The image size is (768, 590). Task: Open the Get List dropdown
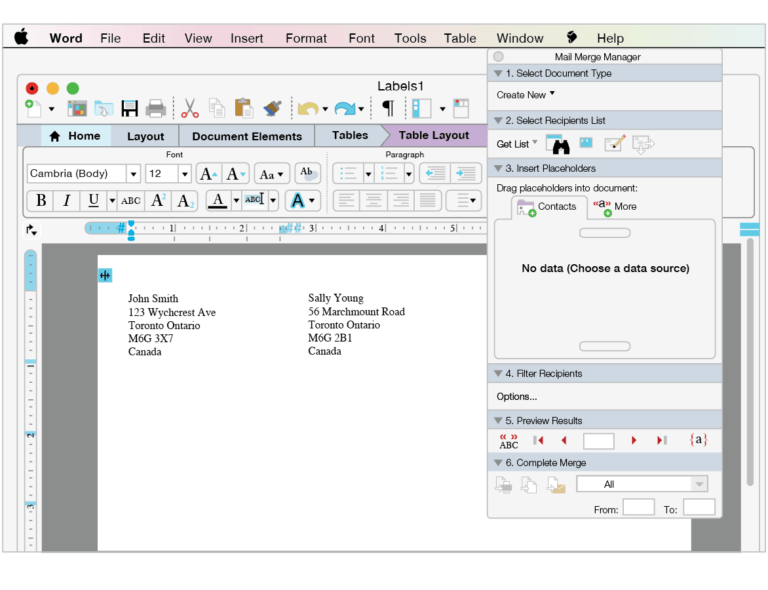tap(517, 144)
